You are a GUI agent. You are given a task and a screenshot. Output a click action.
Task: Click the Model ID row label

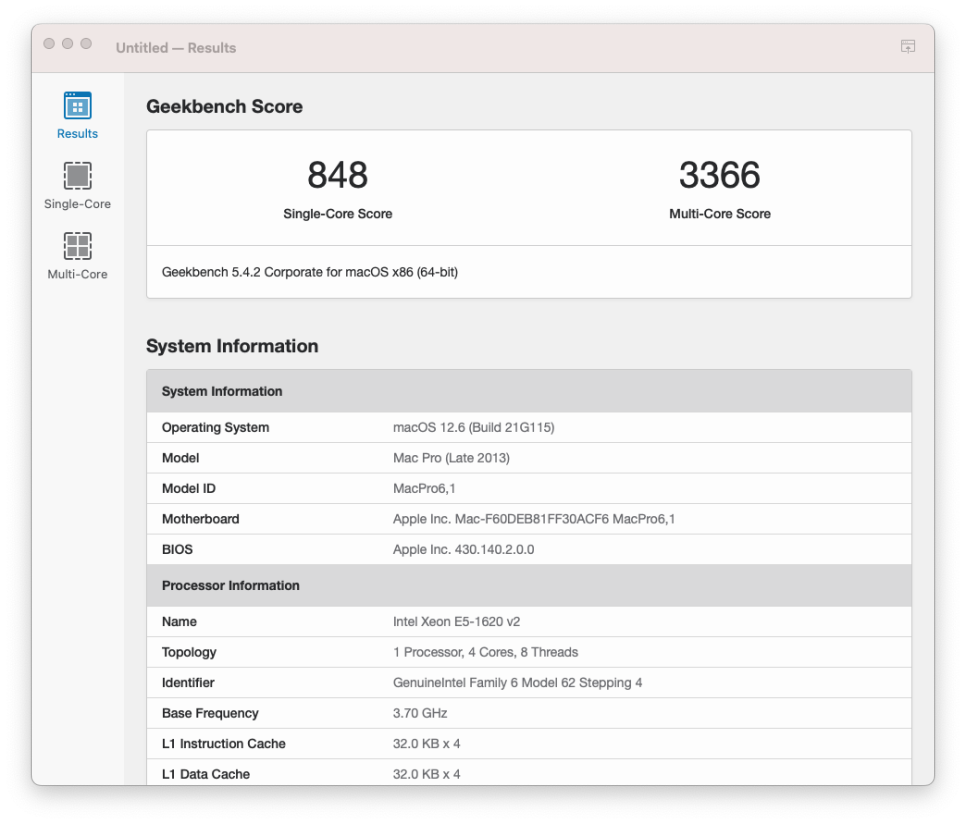point(189,488)
